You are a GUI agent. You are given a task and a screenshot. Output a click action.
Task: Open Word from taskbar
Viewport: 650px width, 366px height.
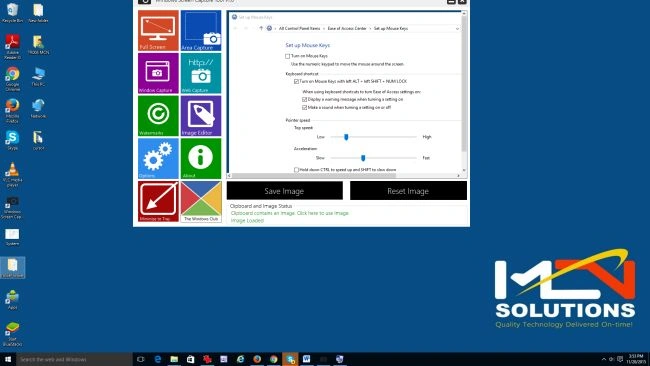307,359
